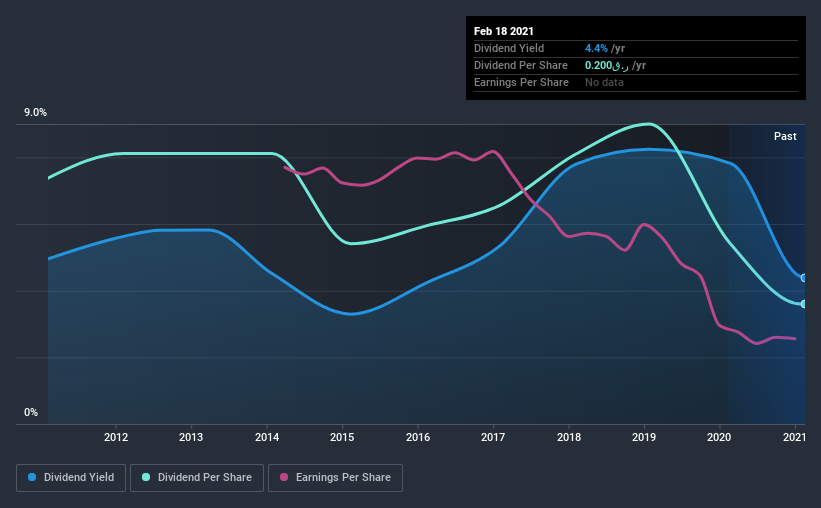
Task: Select the 2012 tick on the time axis
Action: [116, 437]
